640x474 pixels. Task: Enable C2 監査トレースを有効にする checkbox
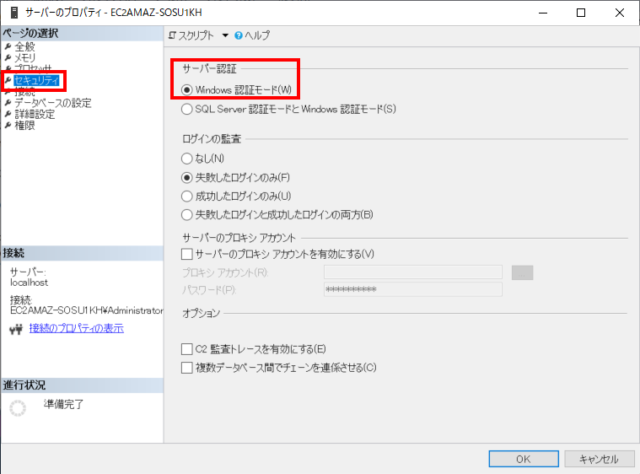(187, 349)
